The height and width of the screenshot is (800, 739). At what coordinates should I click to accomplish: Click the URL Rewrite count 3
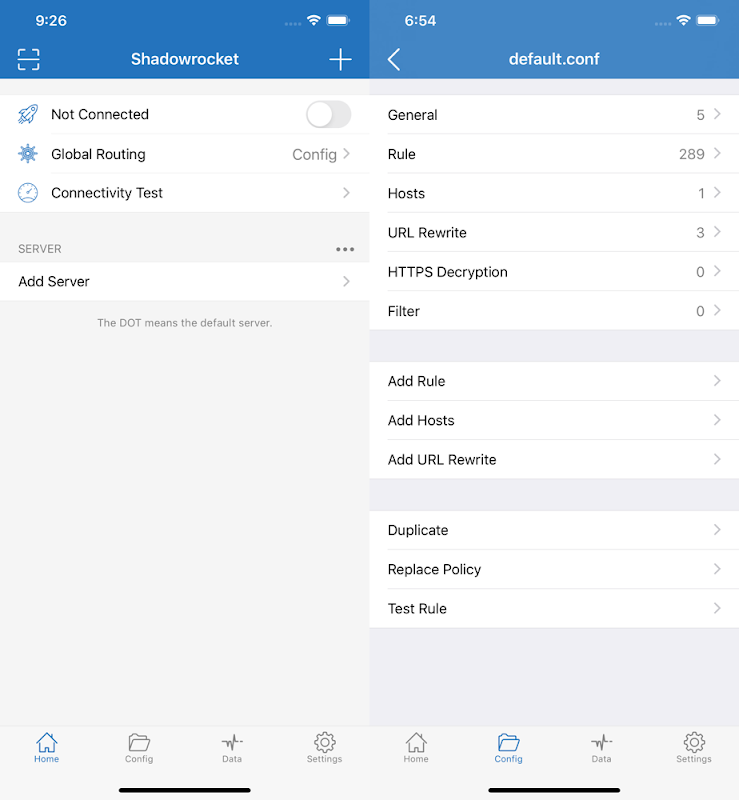pos(700,233)
